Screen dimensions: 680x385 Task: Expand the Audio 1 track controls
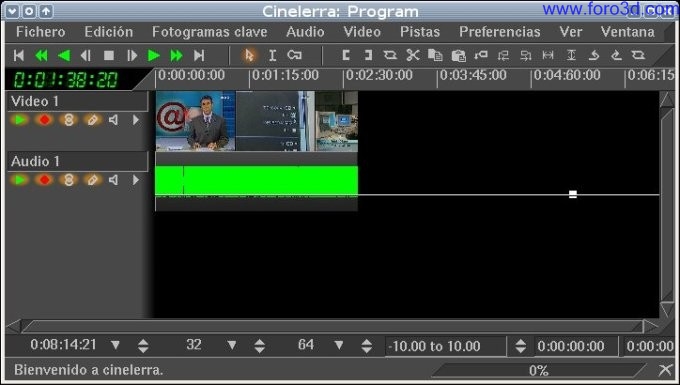click(136, 179)
